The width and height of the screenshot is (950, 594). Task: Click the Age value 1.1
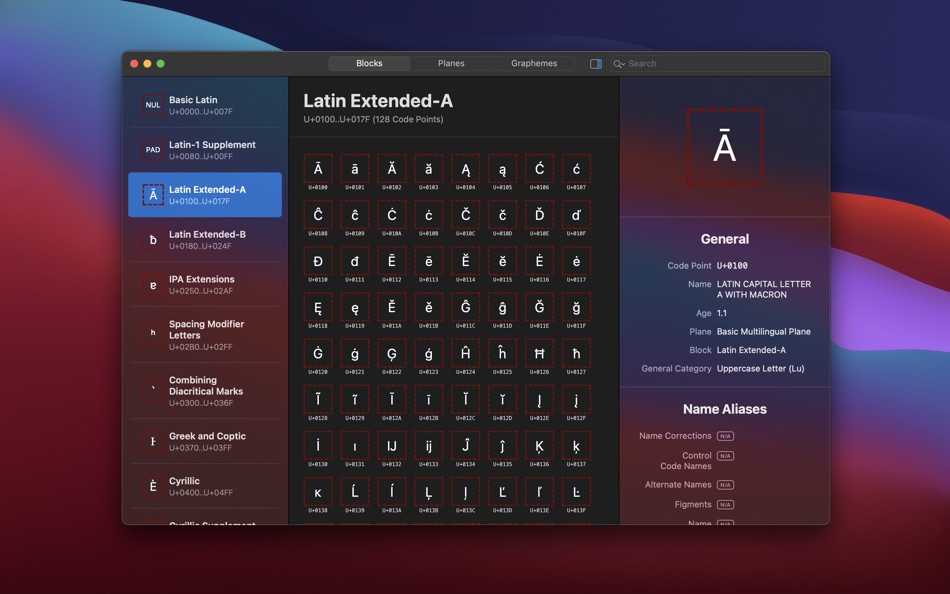click(722, 313)
